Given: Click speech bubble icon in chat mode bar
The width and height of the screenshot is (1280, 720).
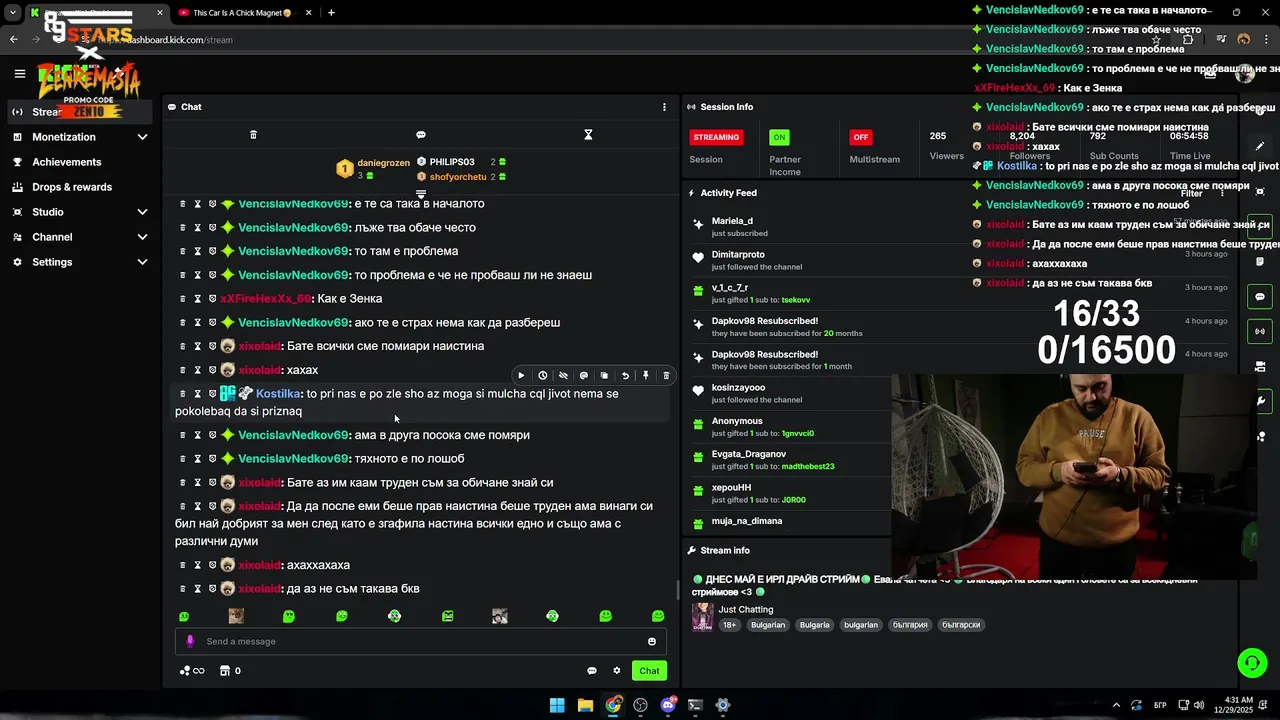Looking at the screenshot, I should coord(421,135).
